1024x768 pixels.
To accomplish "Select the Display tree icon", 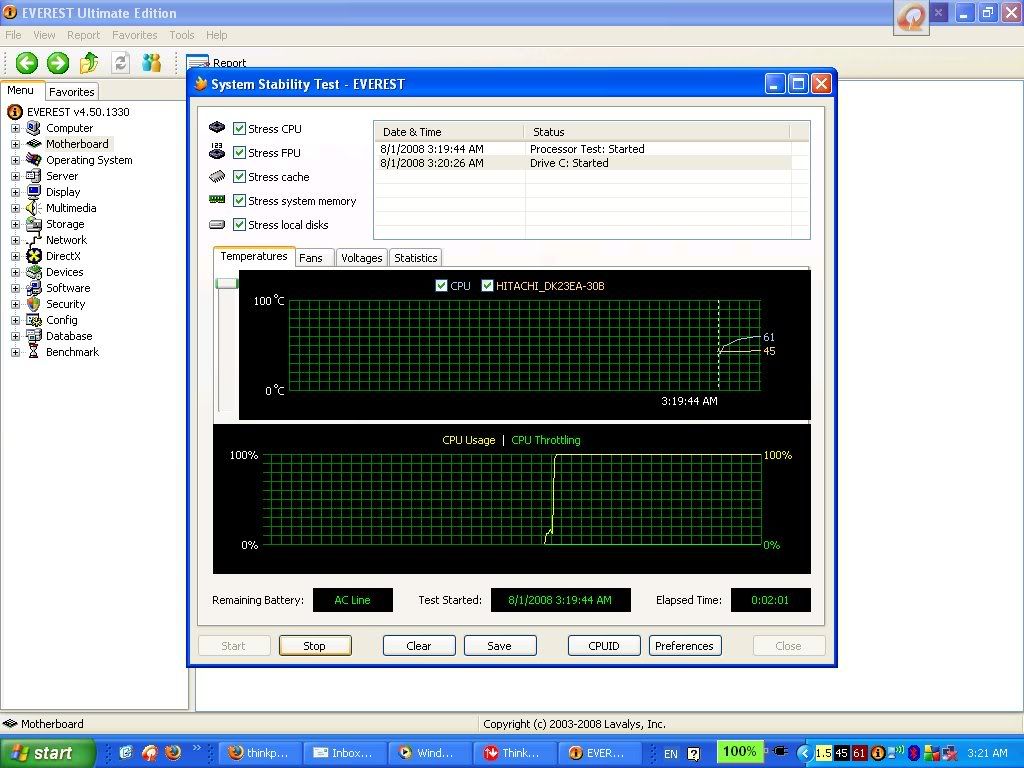I will click(34, 192).
